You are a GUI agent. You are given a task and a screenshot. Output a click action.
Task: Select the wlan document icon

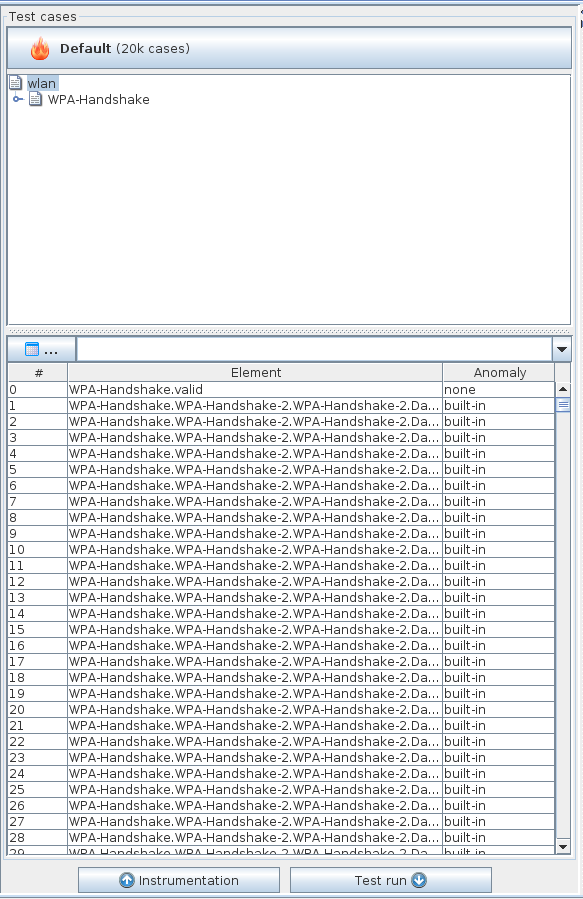point(16,83)
